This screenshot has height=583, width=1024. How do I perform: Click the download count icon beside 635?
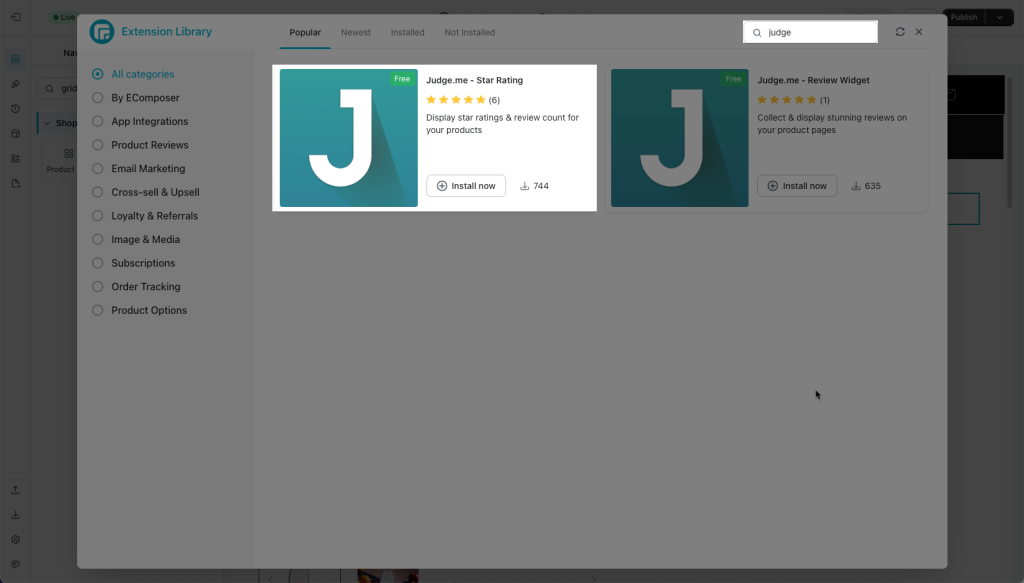[x=856, y=186]
